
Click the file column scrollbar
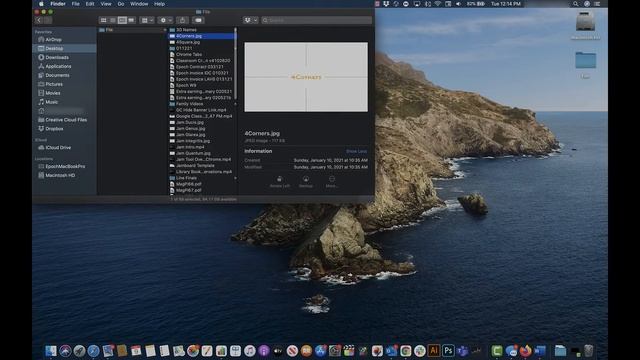tap(236, 64)
